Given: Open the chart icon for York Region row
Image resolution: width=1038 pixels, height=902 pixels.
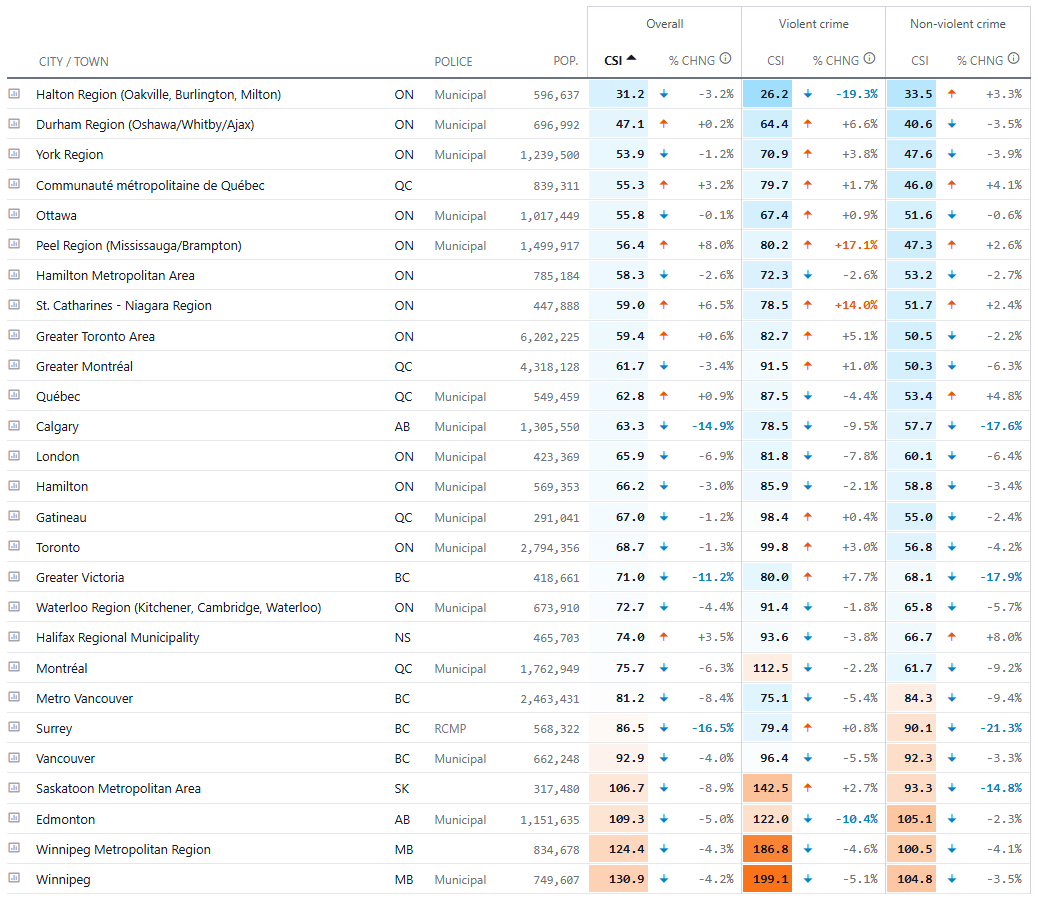Looking at the screenshot, I should tap(14, 154).
